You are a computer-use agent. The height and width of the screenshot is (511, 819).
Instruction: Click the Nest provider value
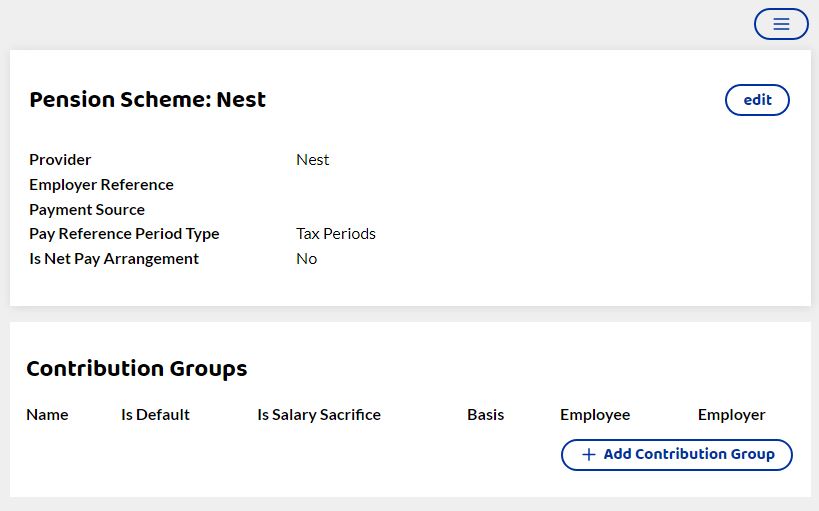coord(313,160)
